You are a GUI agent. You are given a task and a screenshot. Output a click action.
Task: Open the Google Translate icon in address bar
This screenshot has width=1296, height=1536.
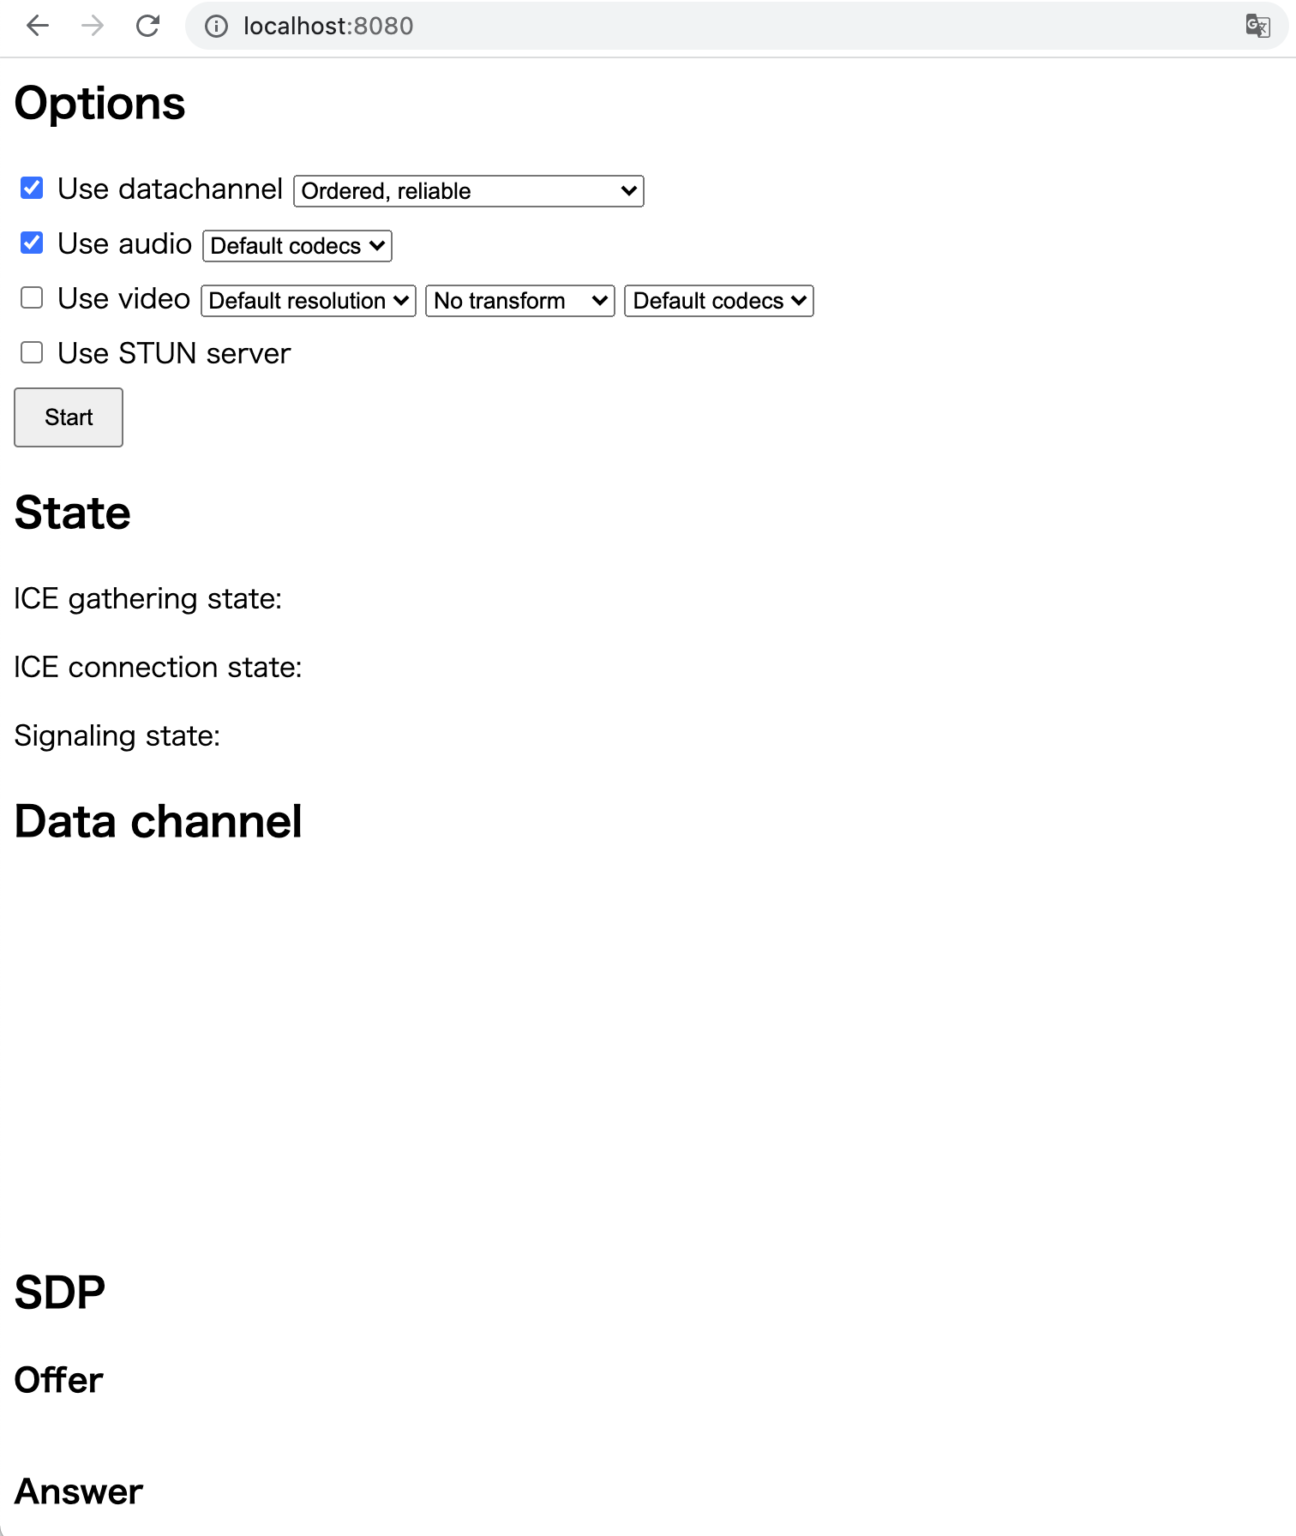pyautogui.click(x=1257, y=26)
